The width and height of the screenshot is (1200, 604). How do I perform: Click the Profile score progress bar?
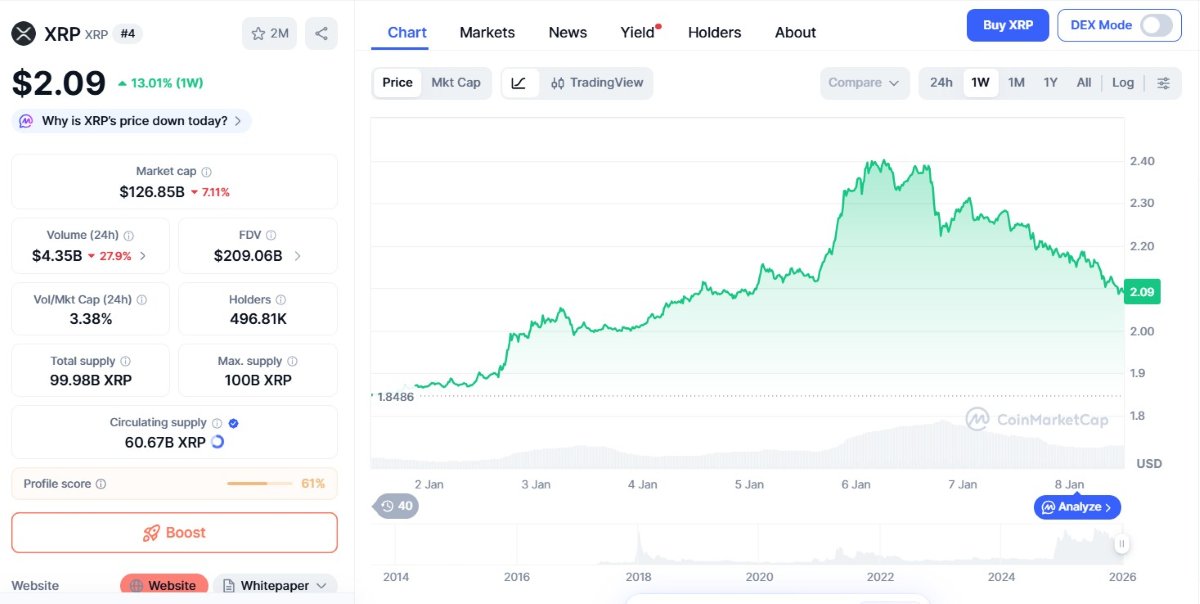(x=259, y=484)
